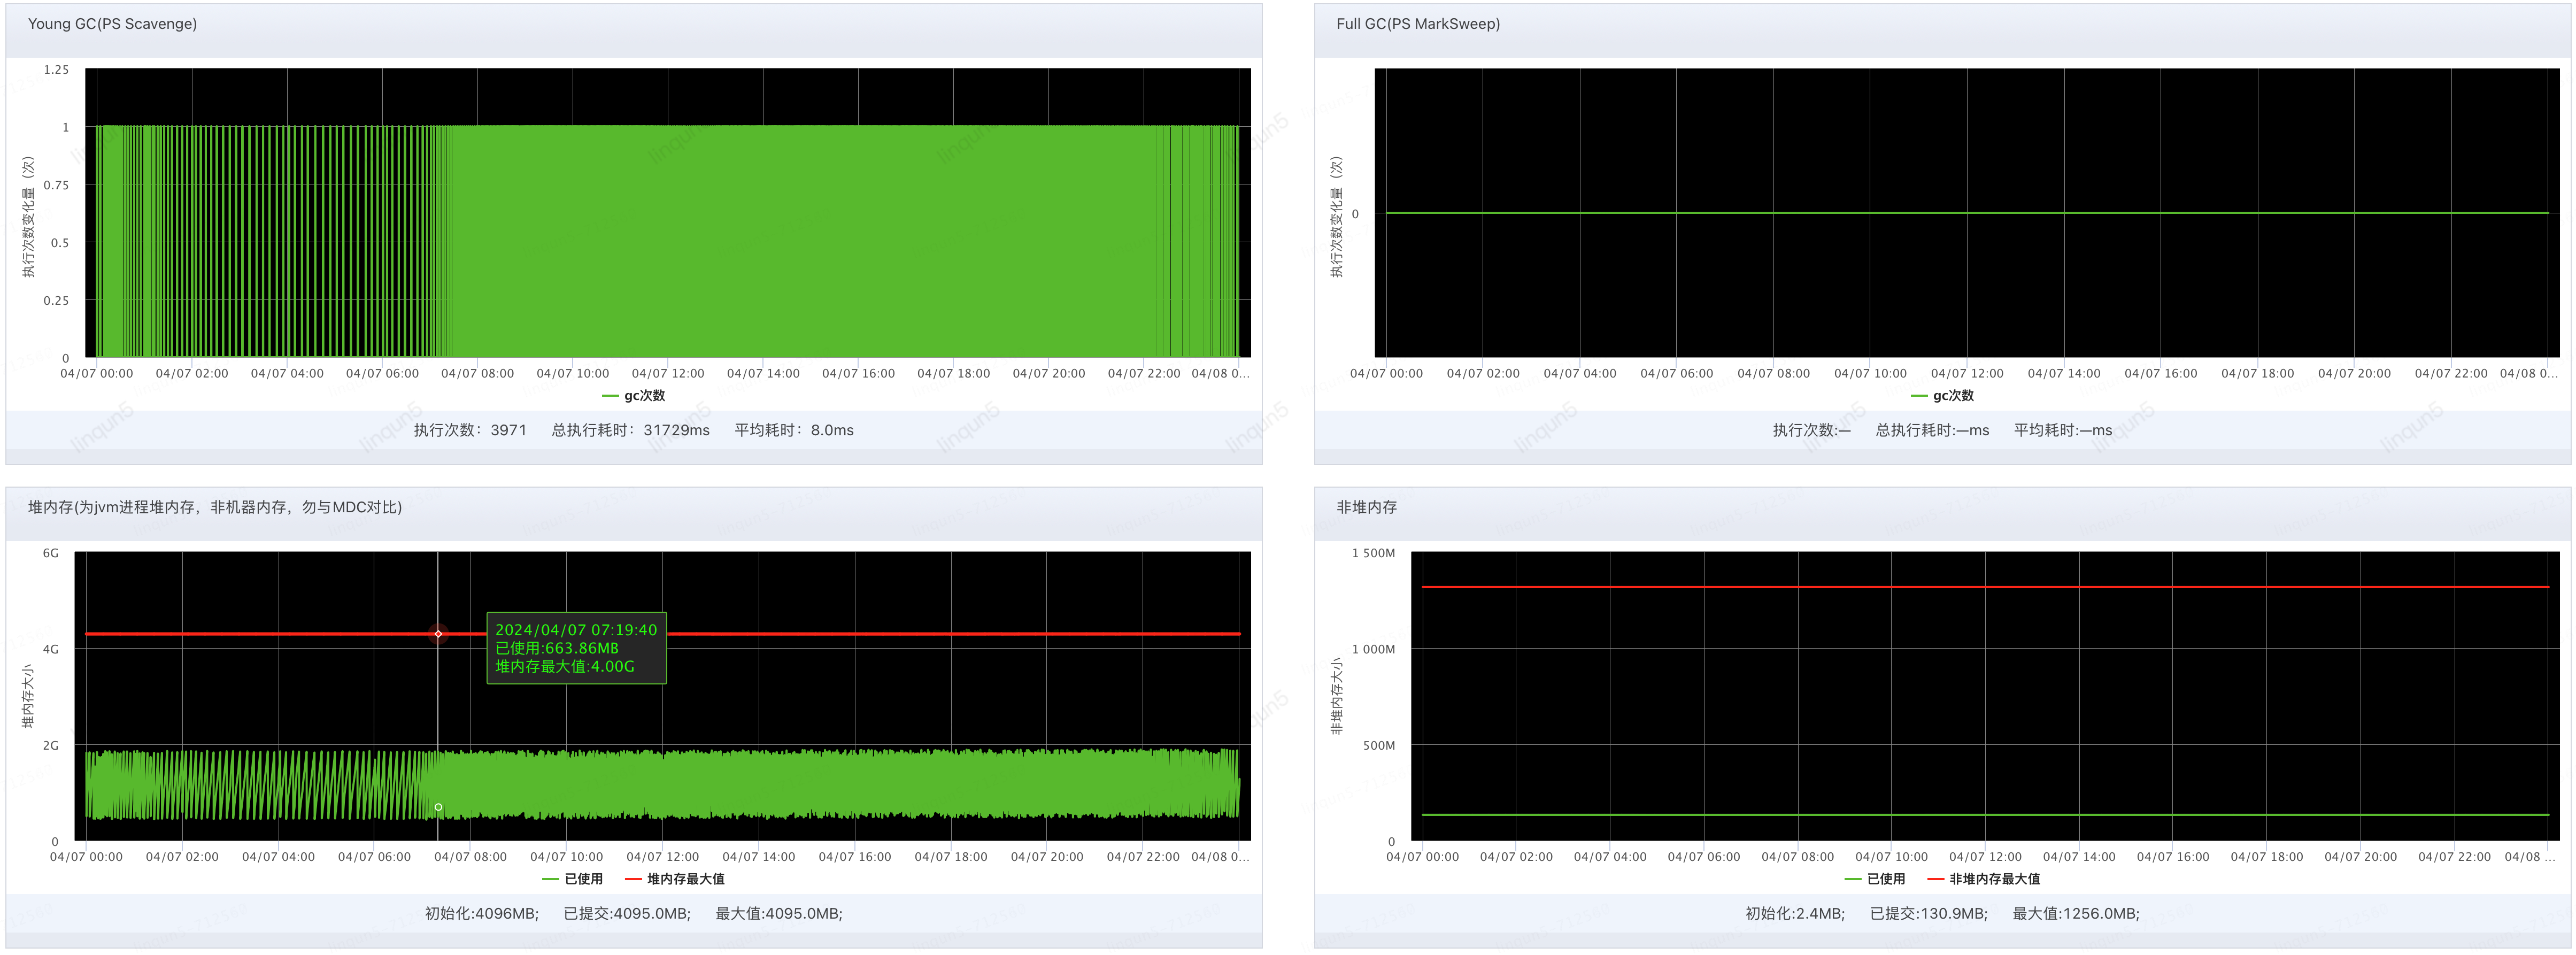Click 最大值:1256.0MB in non-heap footer

pos(2075,913)
